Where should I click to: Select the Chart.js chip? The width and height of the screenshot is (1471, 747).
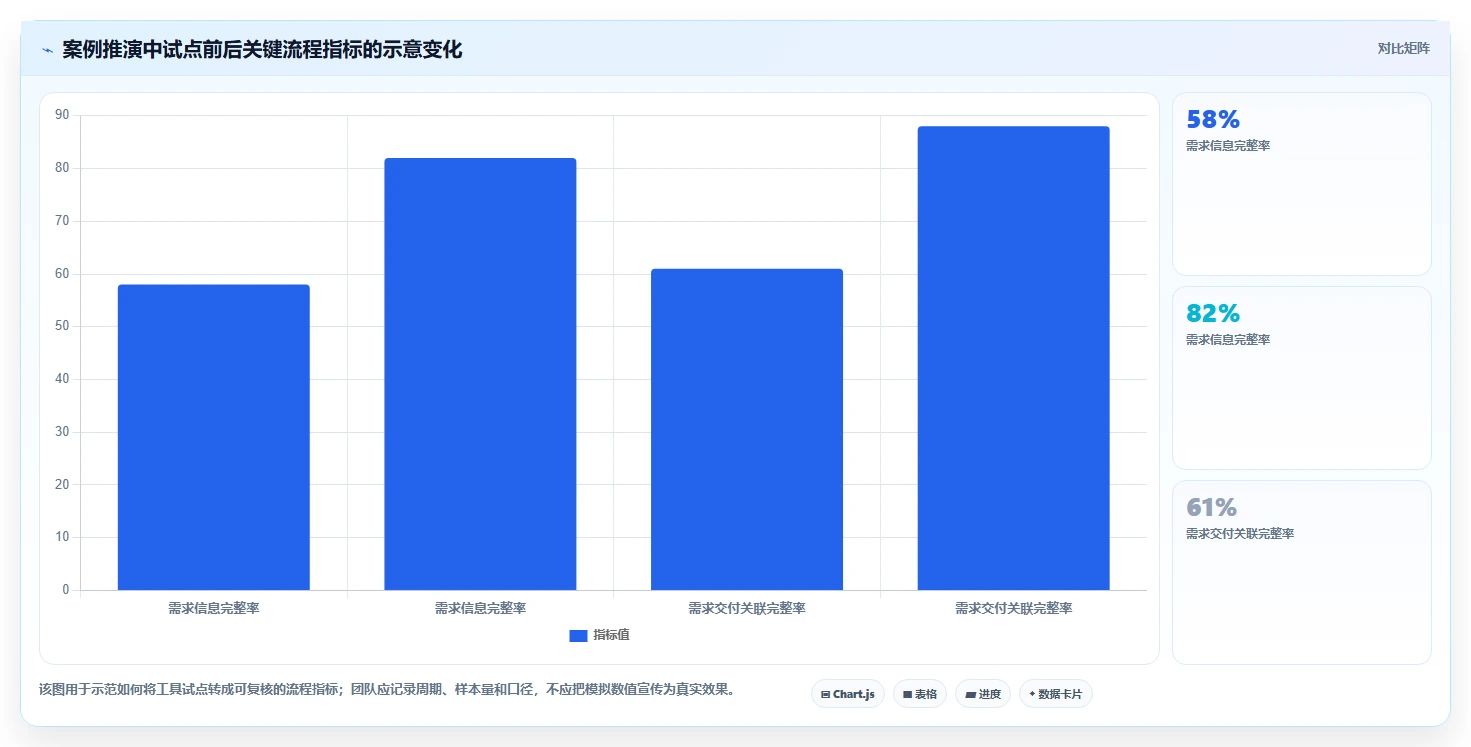click(848, 694)
